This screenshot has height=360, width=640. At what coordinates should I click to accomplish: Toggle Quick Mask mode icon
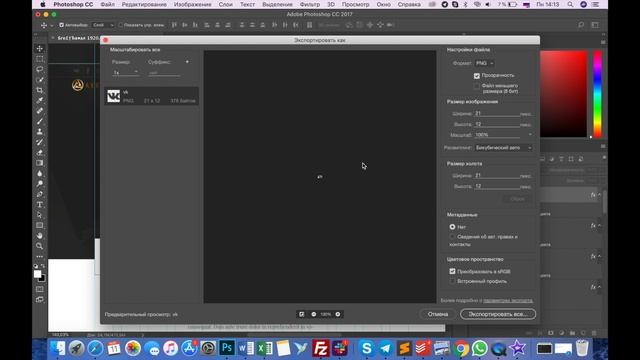[40, 289]
